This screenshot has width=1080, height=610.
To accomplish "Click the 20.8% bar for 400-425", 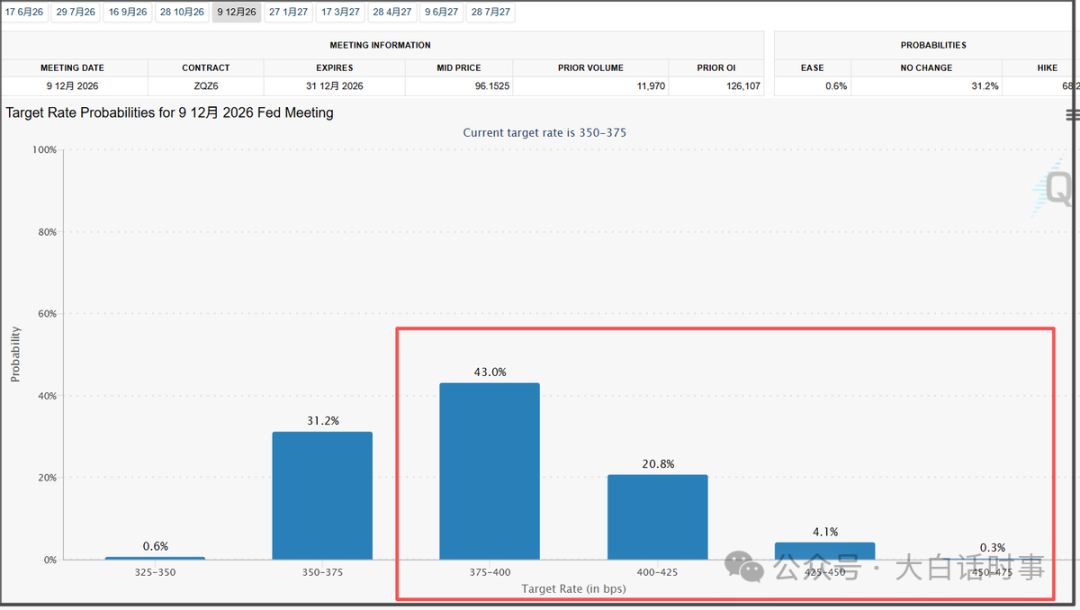I will [658, 517].
